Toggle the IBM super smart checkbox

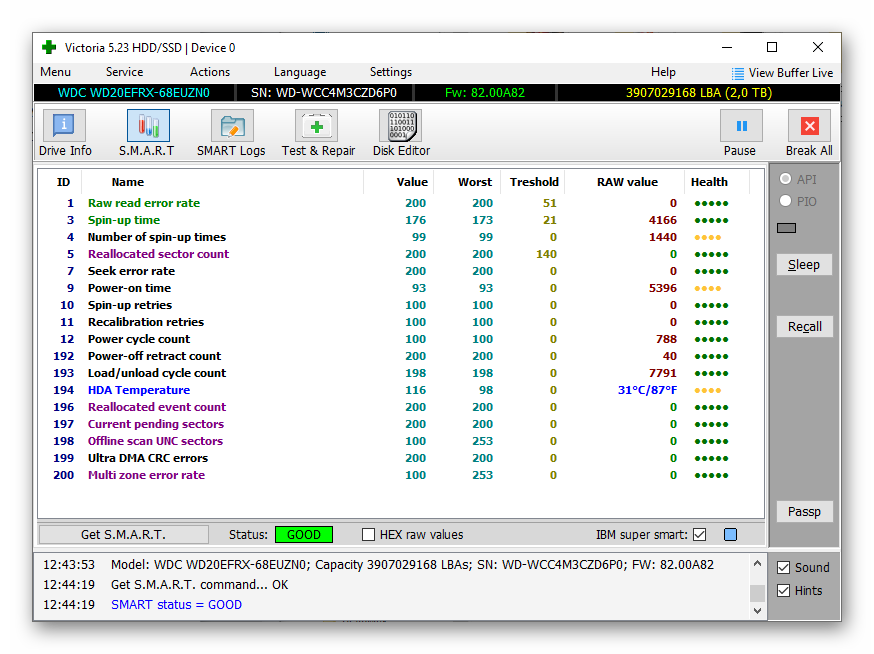(699, 535)
